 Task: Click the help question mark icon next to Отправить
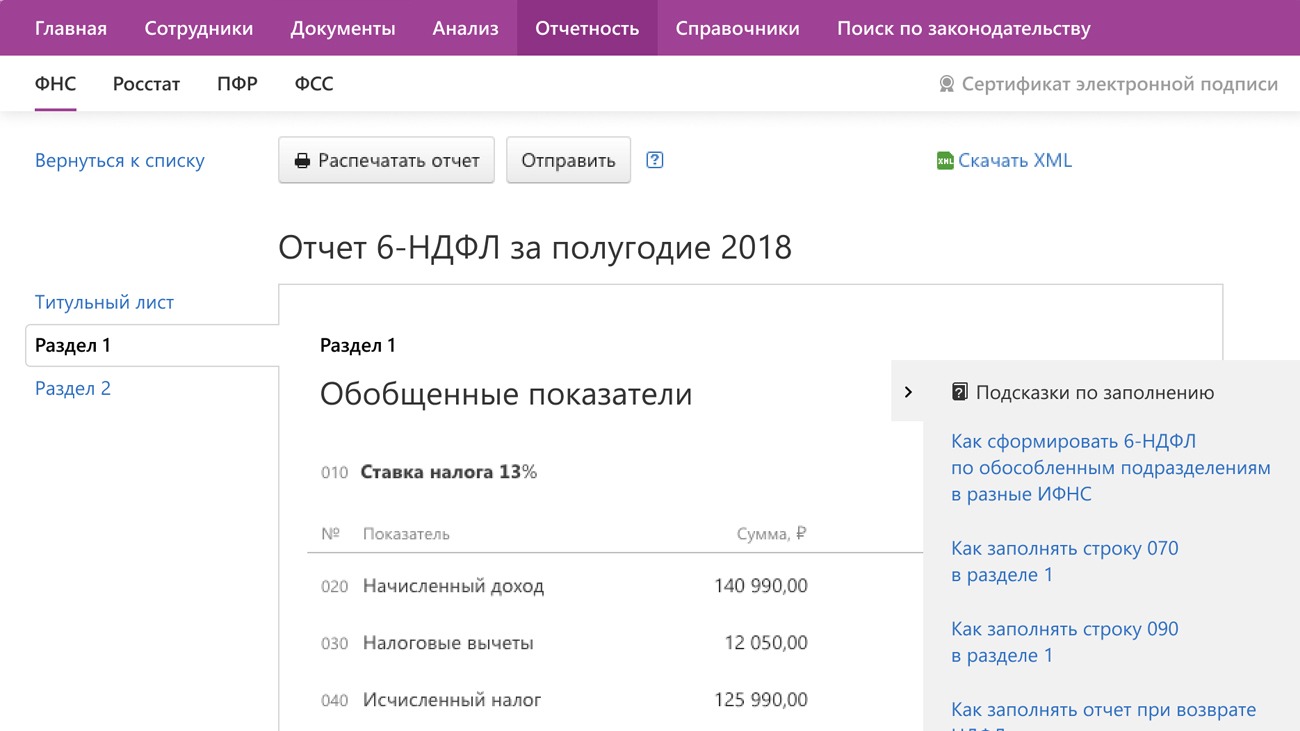point(655,160)
